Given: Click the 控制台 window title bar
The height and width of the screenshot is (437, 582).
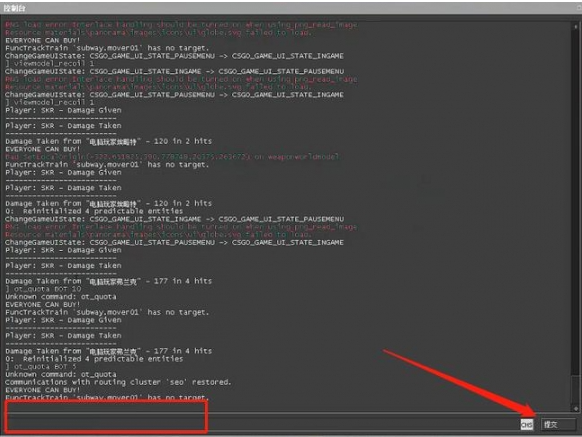Looking at the screenshot, I should pyautogui.click(x=291, y=8).
